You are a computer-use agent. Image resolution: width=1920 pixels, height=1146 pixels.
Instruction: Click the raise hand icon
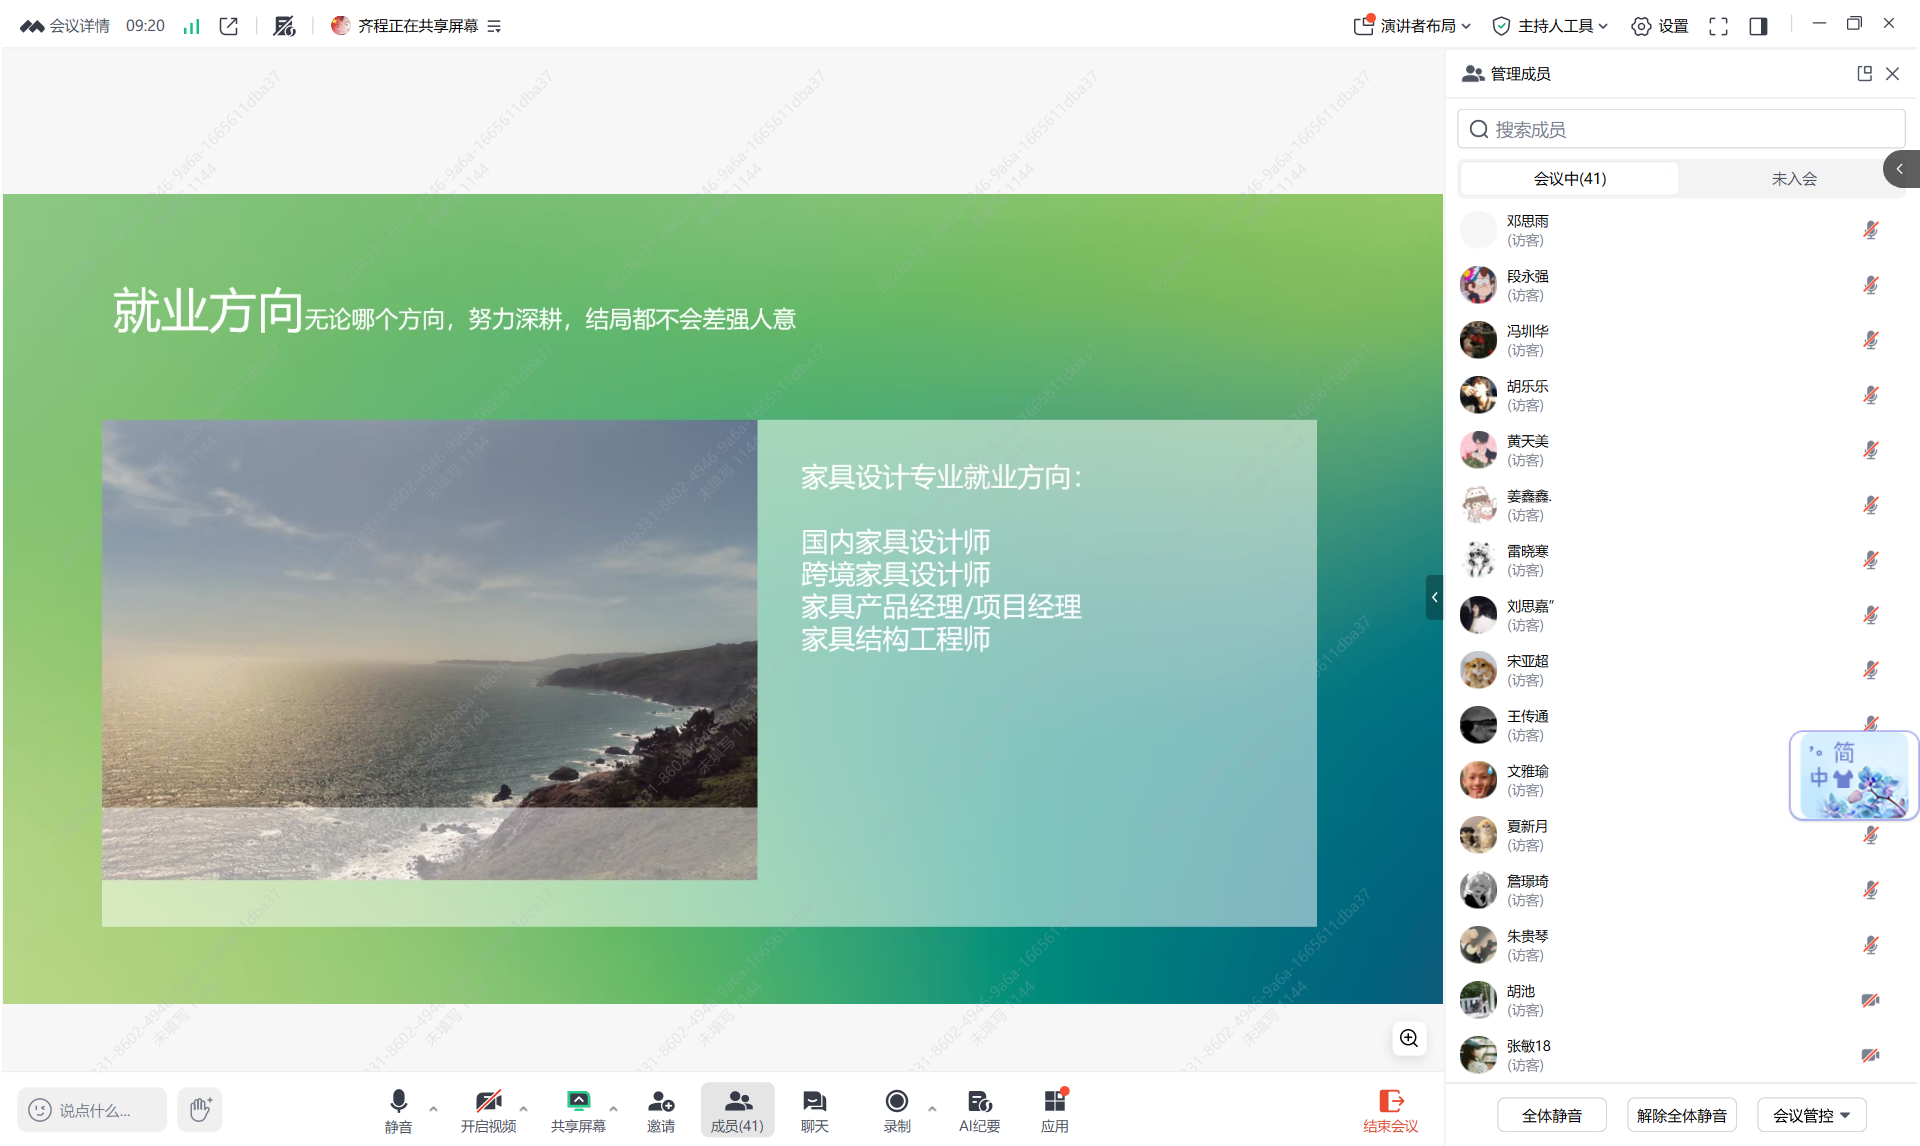(200, 1109)
